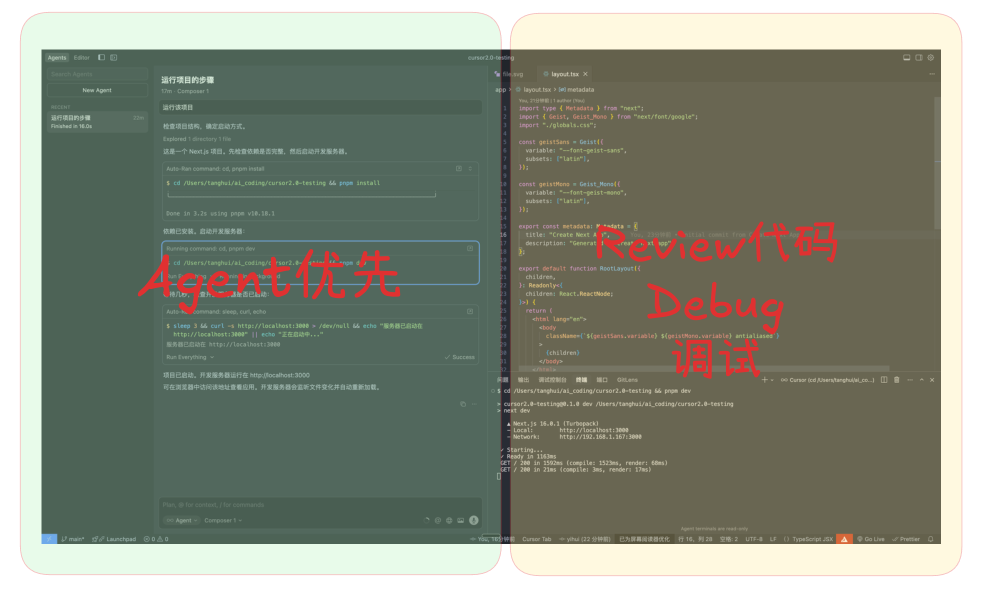Switch to the Editor view toggle

point(81,58)
